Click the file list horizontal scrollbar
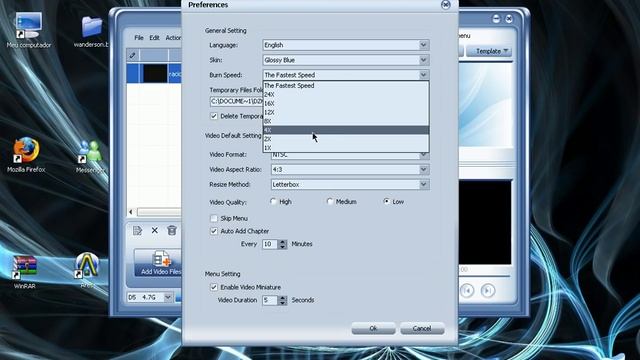 pyautogui.click(x=159, y=212)
